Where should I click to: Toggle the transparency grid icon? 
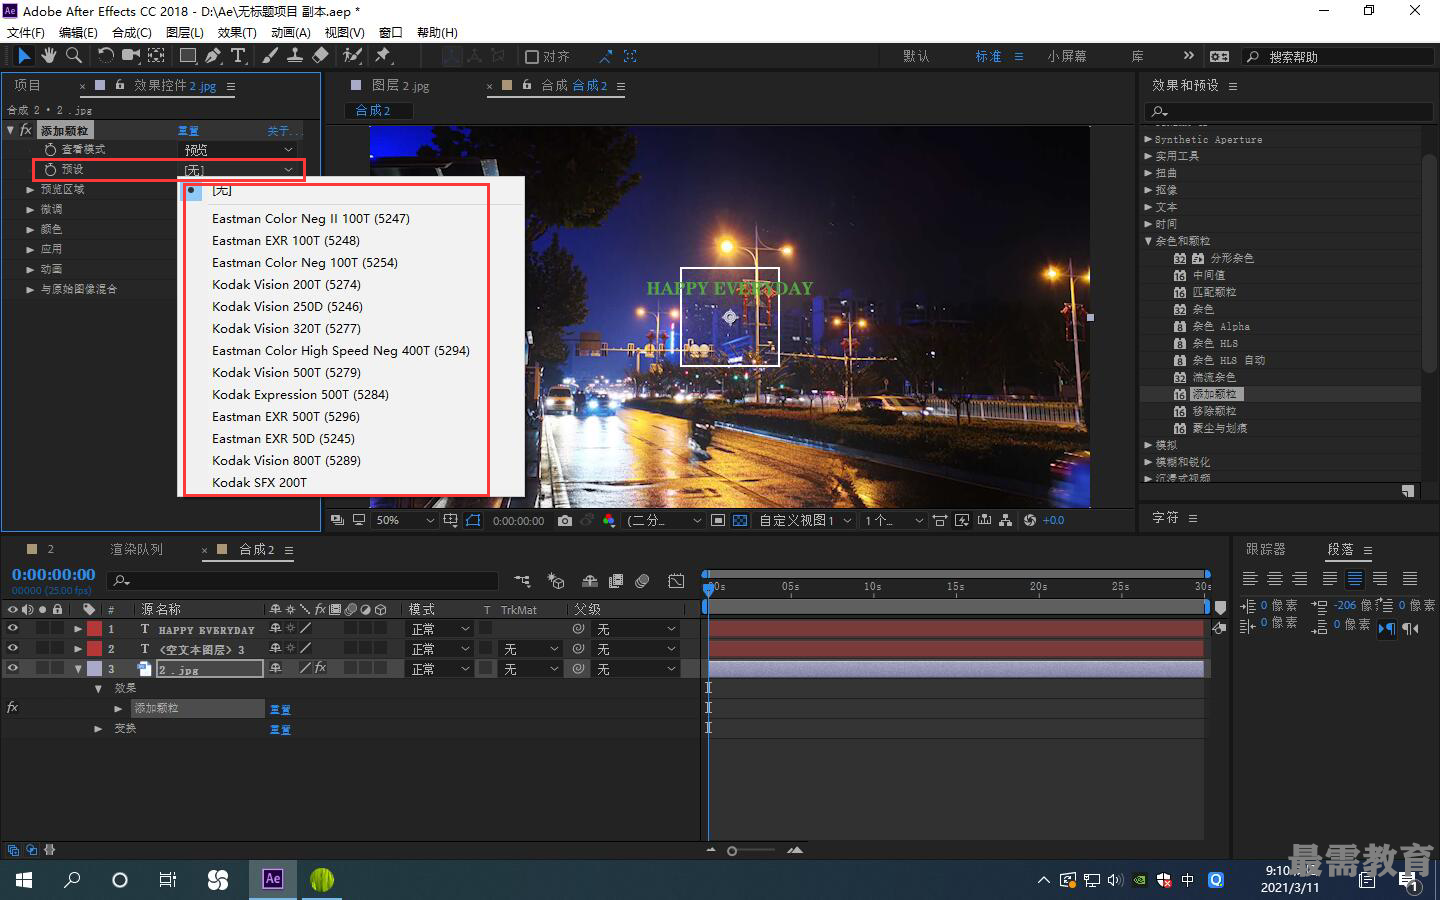point(740,520)
